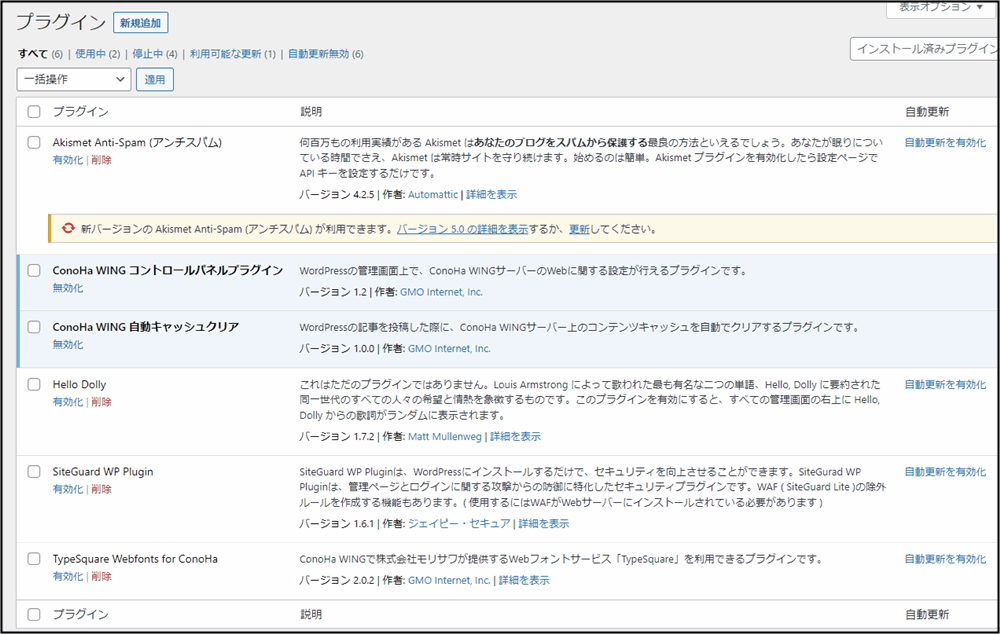Filter by 自動更新無効 (6)
Screen dimensions: 1000x634
[x=326, y=54]
